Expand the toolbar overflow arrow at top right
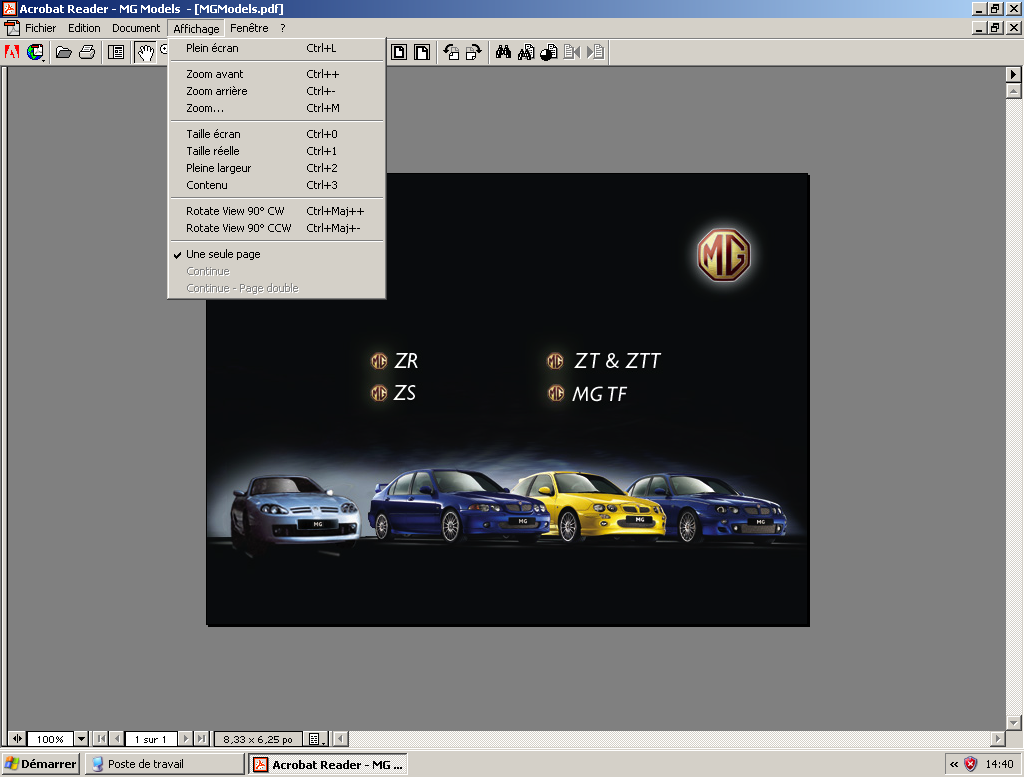The height and width of the screenshot is (777, 1024). tap(1013, 74)
